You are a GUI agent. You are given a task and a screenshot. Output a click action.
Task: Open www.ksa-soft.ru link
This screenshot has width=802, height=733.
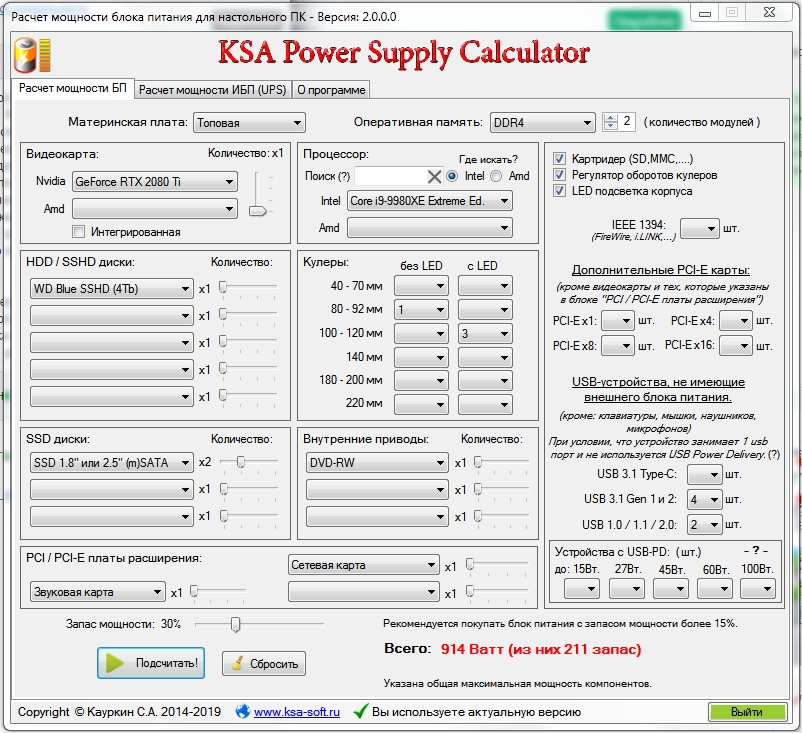pyautogui.click(x=297, y=712)
